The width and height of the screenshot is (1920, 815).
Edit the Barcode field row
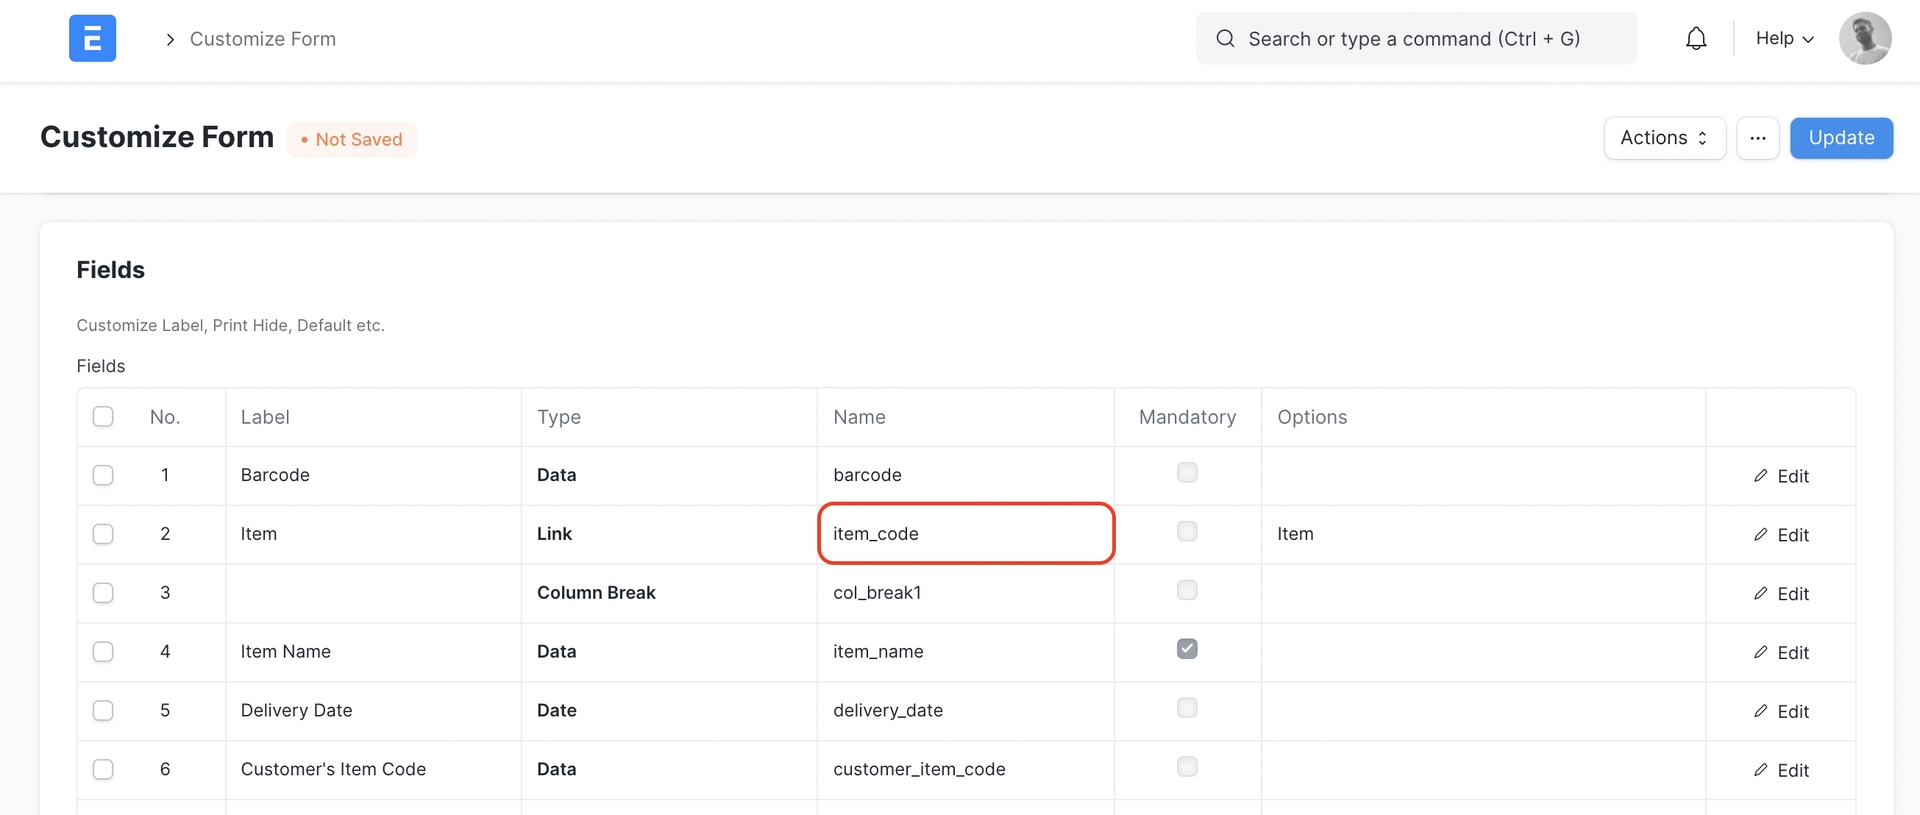click(1781, 476)
